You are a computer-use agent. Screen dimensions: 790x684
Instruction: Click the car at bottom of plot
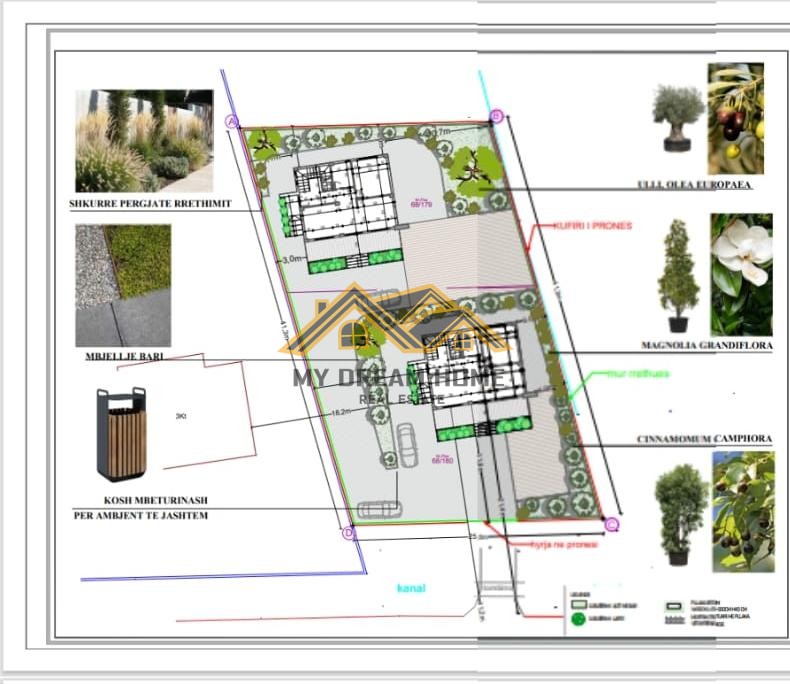379,509
